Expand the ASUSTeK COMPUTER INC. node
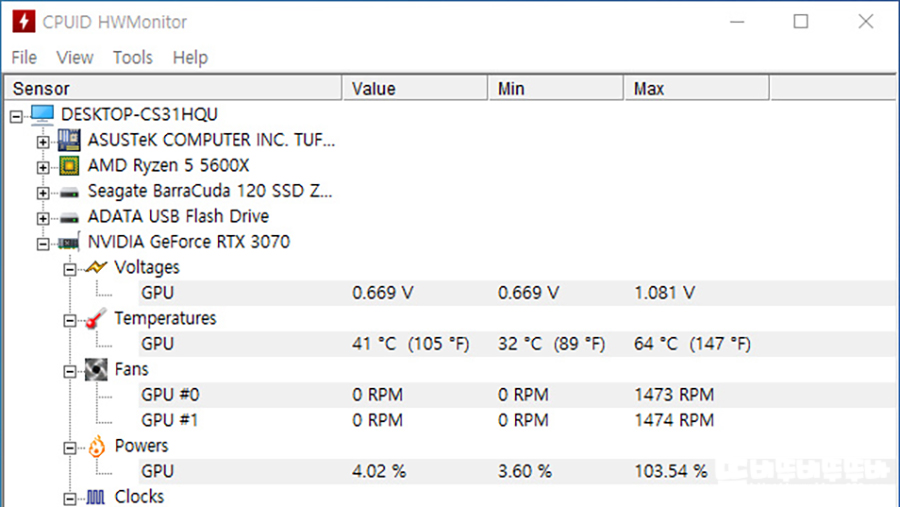 tap(43, 142)
